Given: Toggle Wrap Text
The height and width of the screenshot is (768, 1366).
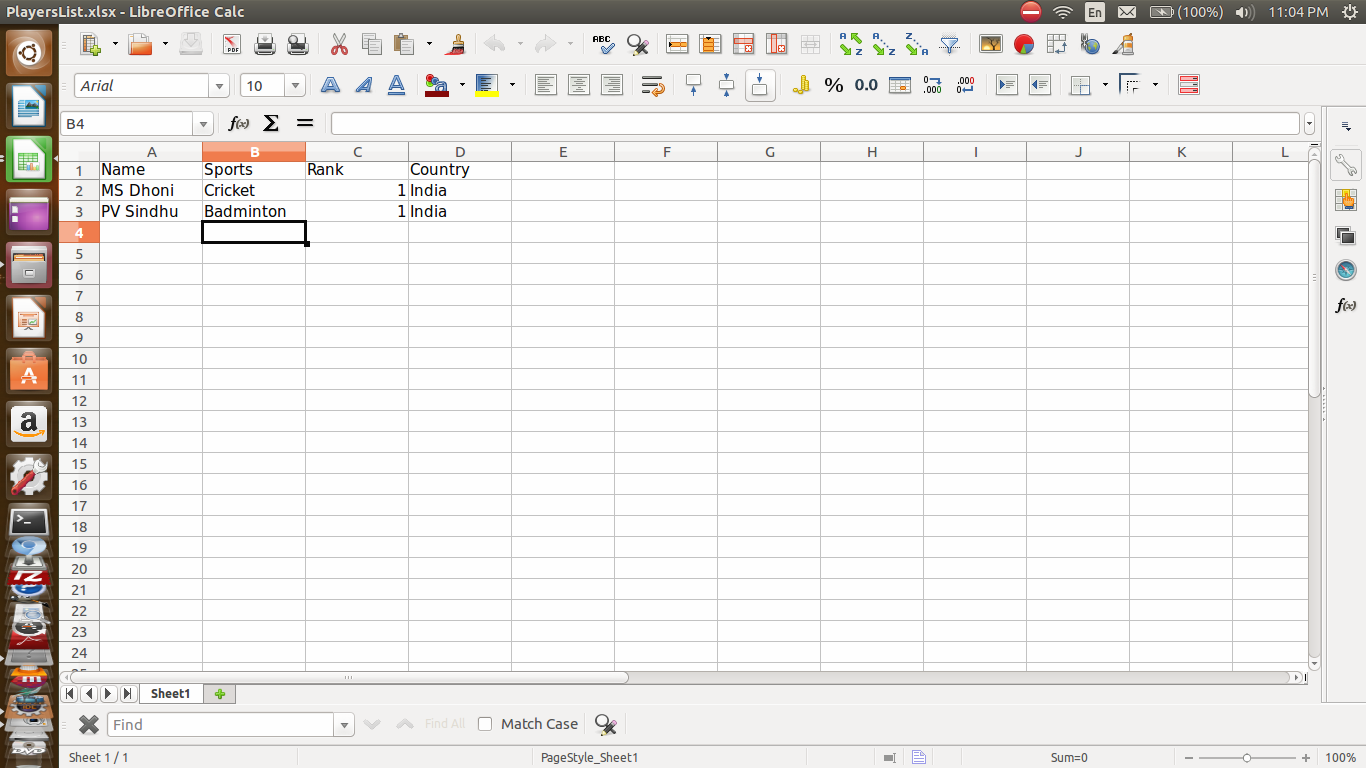Looking at the screenshot, I should [653, 85].
